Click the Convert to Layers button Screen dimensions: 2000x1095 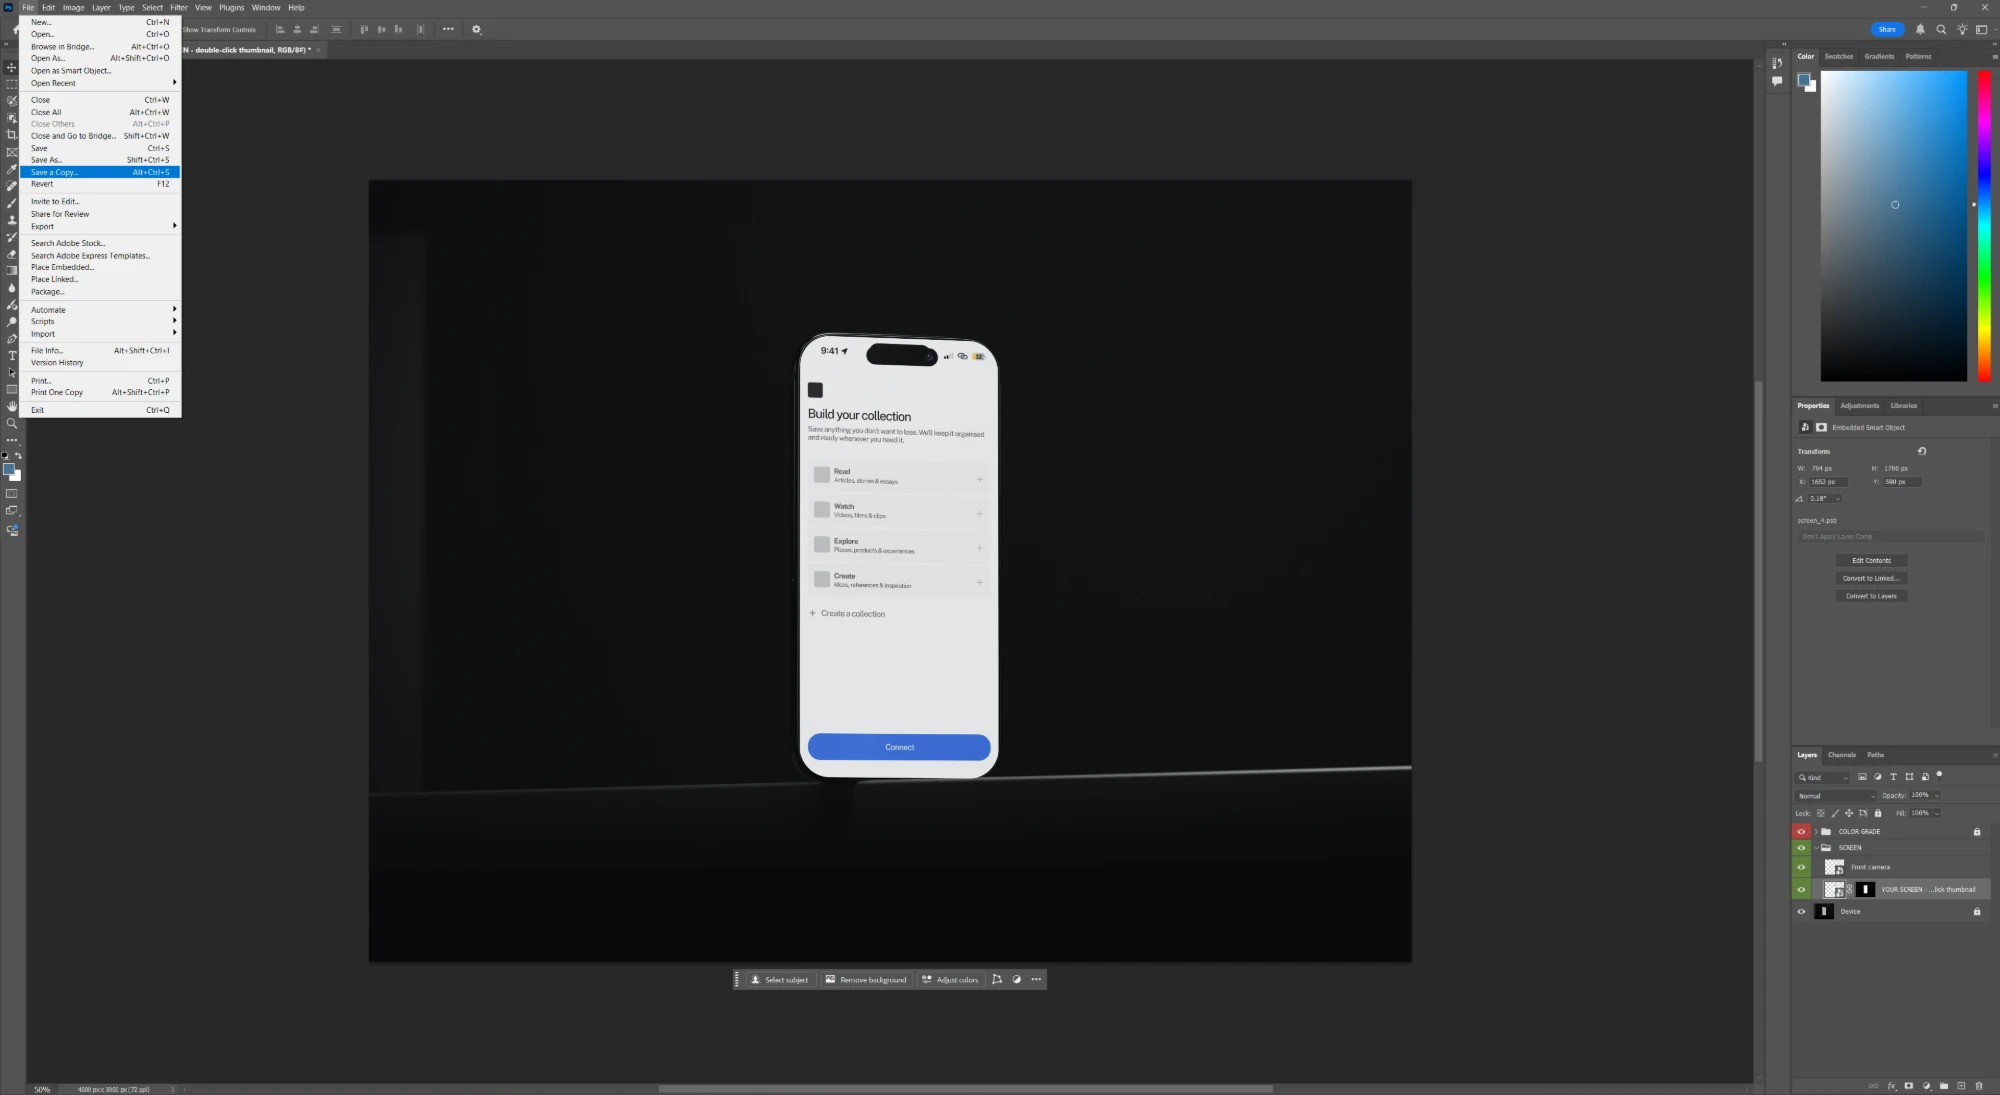click(1871, 596)
